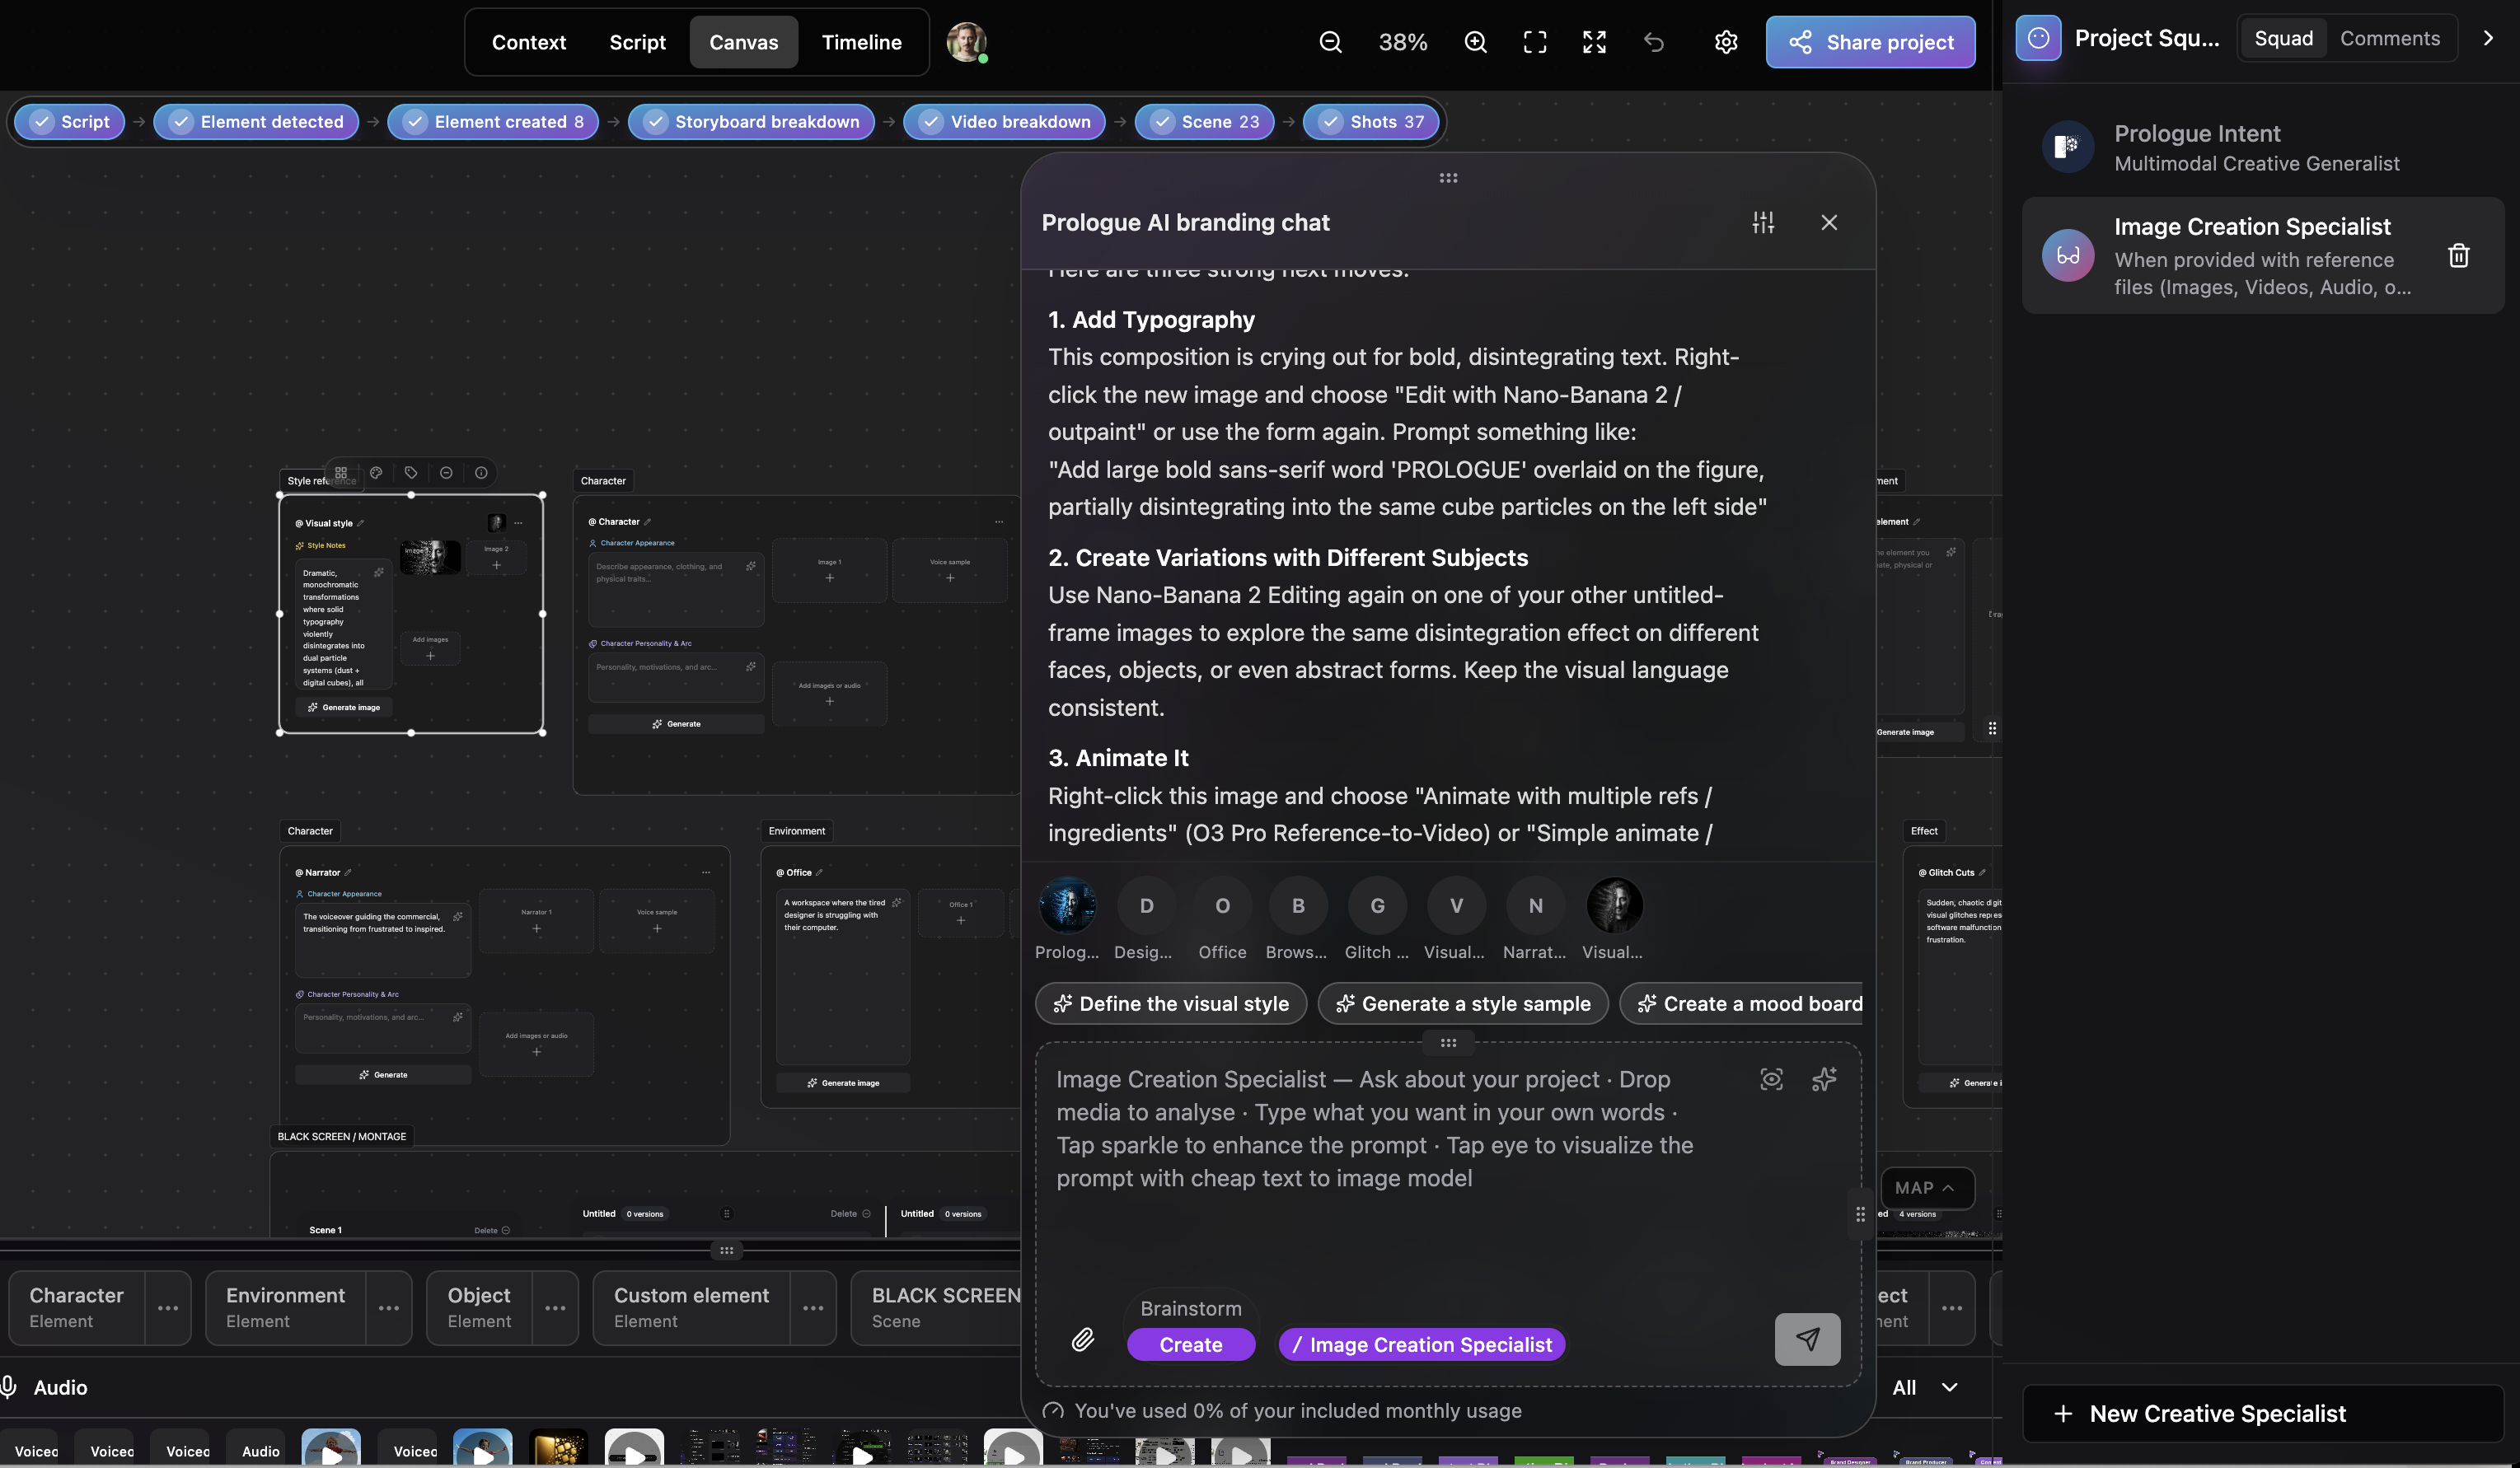Click tag icon in node toolbar
The image size is (2520, 1468).
(x=411, y=473)
